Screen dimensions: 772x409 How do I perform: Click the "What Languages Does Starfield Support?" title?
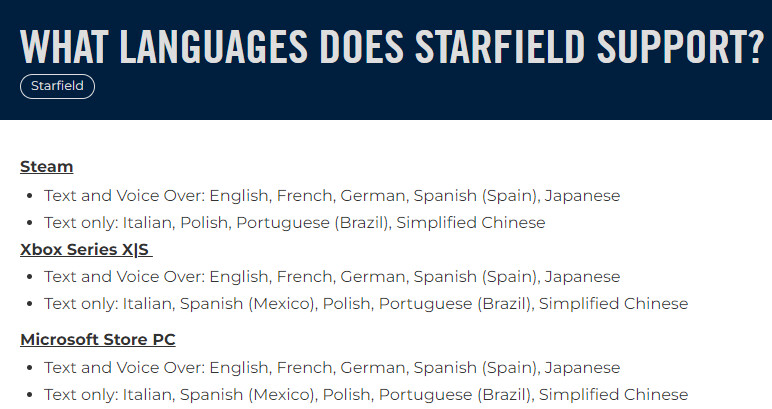(392, 48)
